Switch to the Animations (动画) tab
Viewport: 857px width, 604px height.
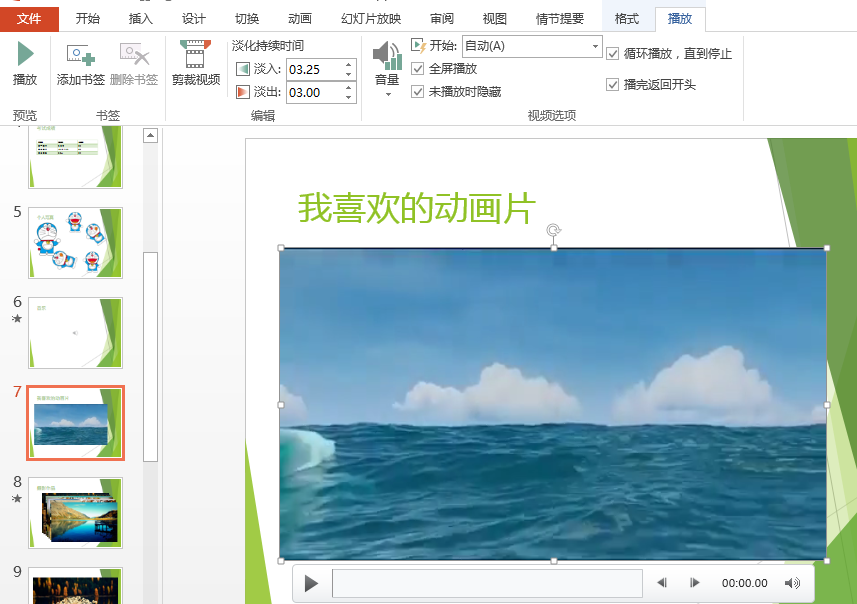click(300, 19)
